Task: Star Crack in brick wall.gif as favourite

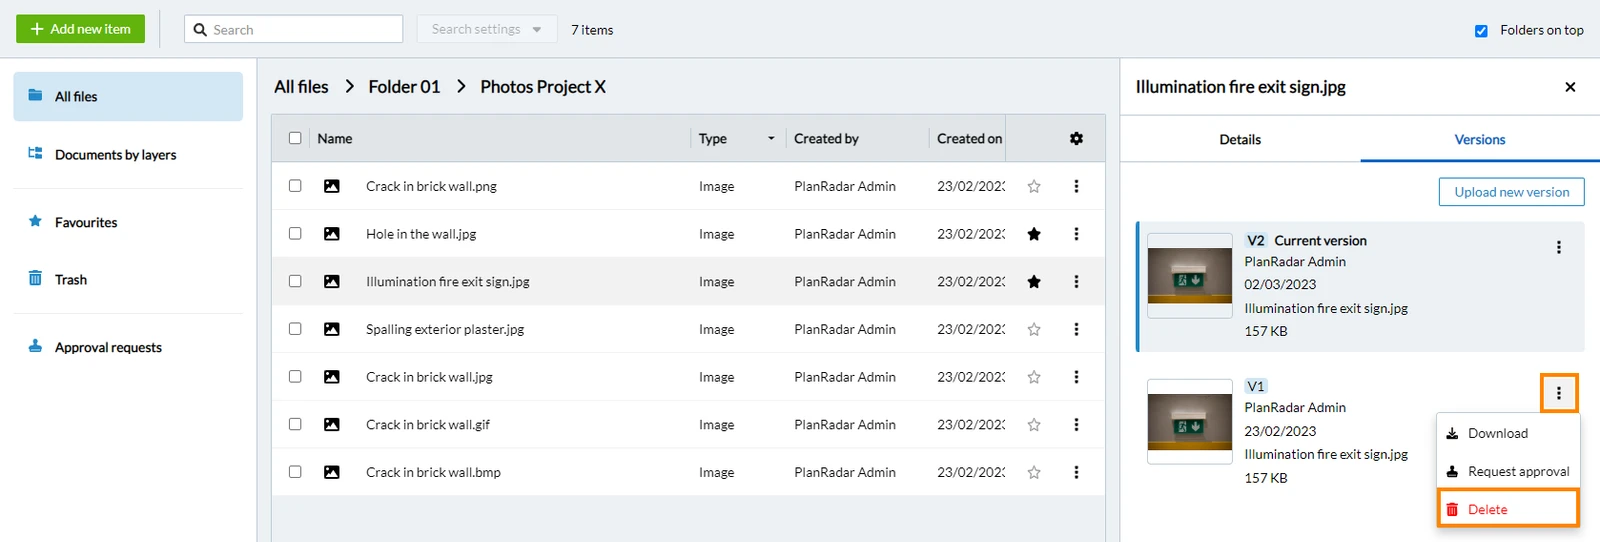Action: click(x=1034, y=425)
